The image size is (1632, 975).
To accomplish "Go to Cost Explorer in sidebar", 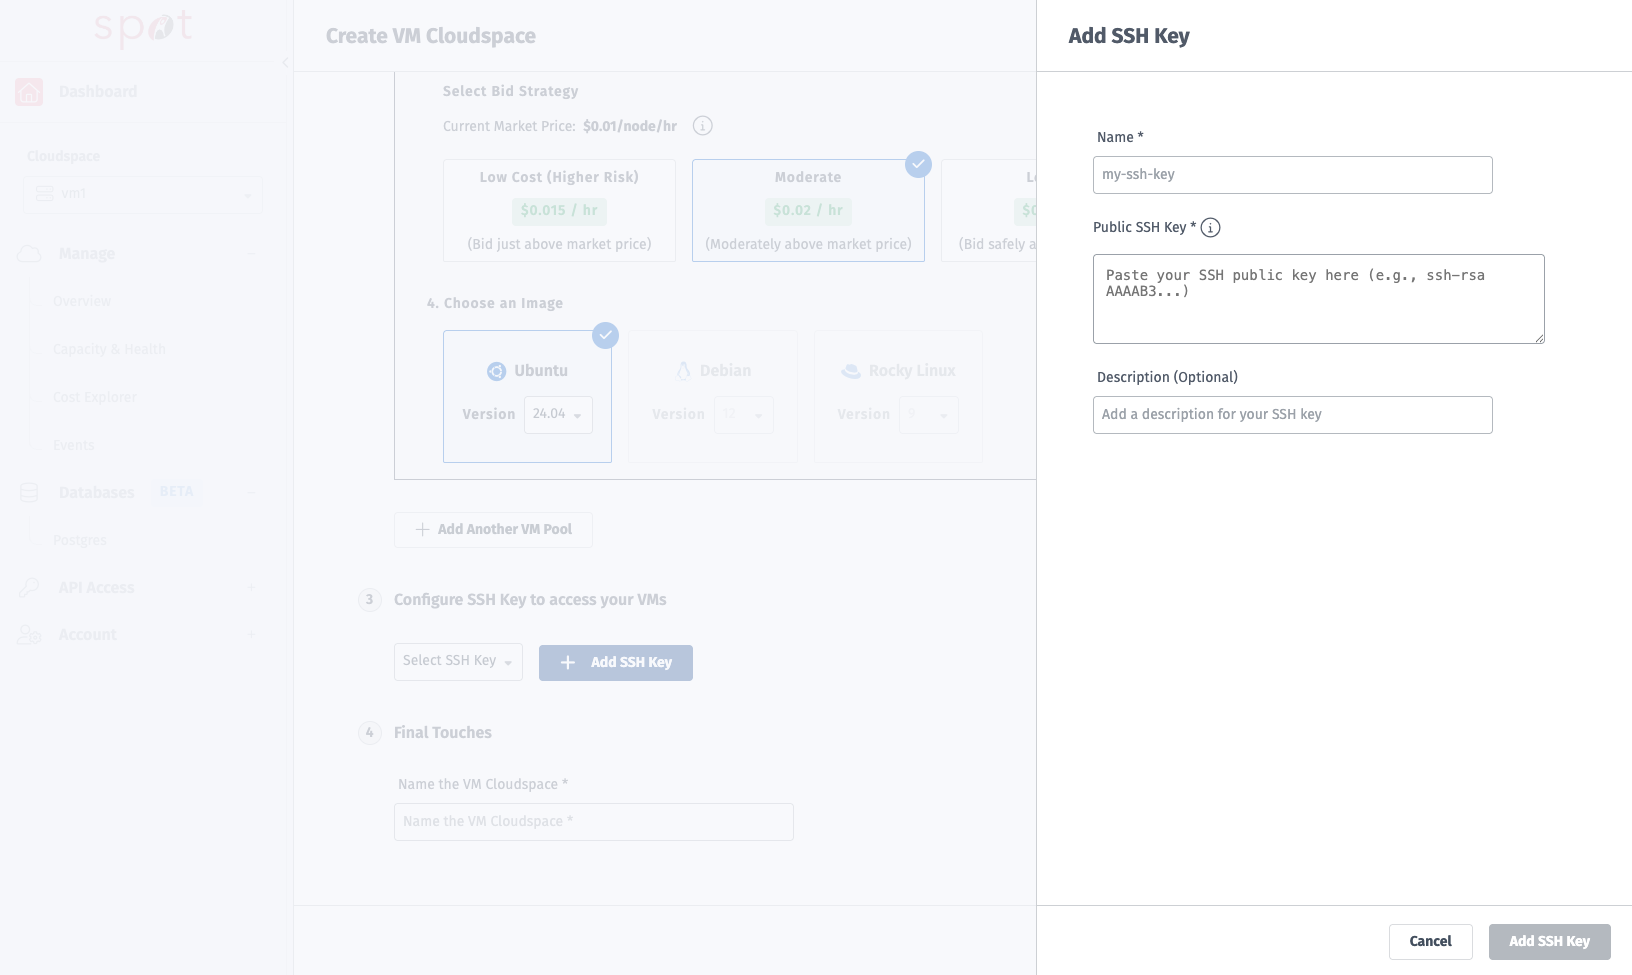I will click(94, 398).
